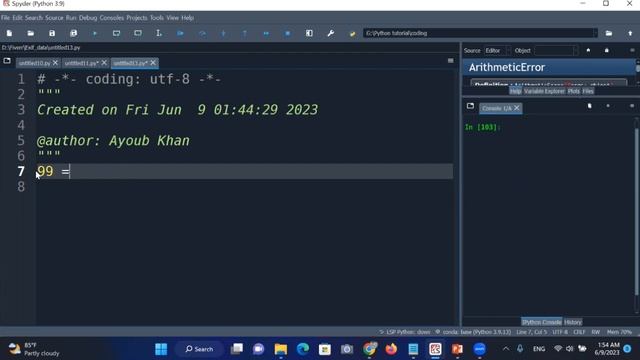This screenshot has width=640, height=360.
Task: Click the Save file icon
Action: 52,33
